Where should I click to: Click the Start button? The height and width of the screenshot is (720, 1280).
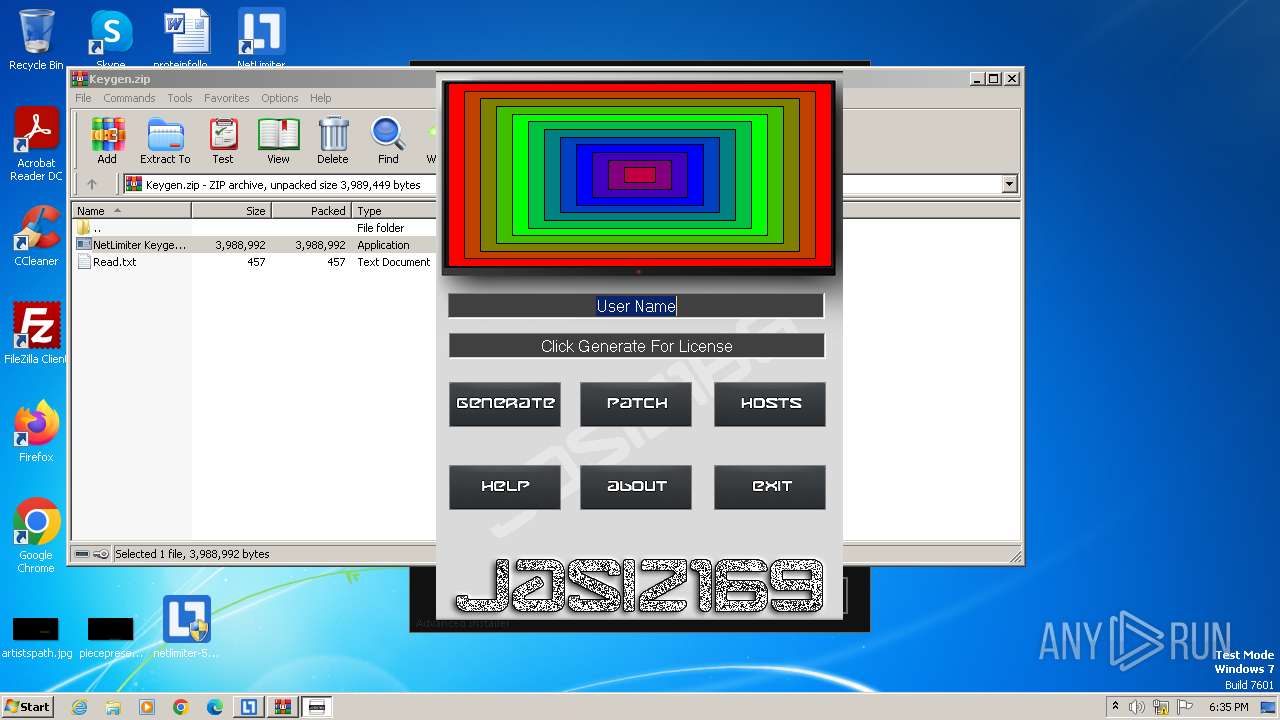point(28,706)
